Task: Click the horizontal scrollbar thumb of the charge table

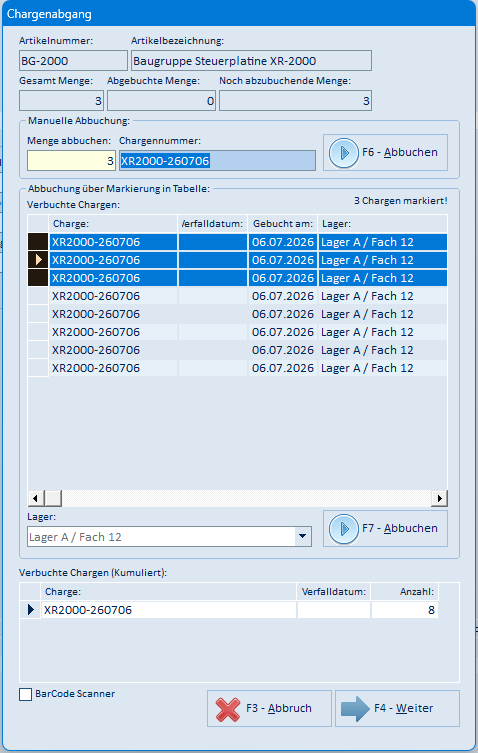Action: click(53, 498)
